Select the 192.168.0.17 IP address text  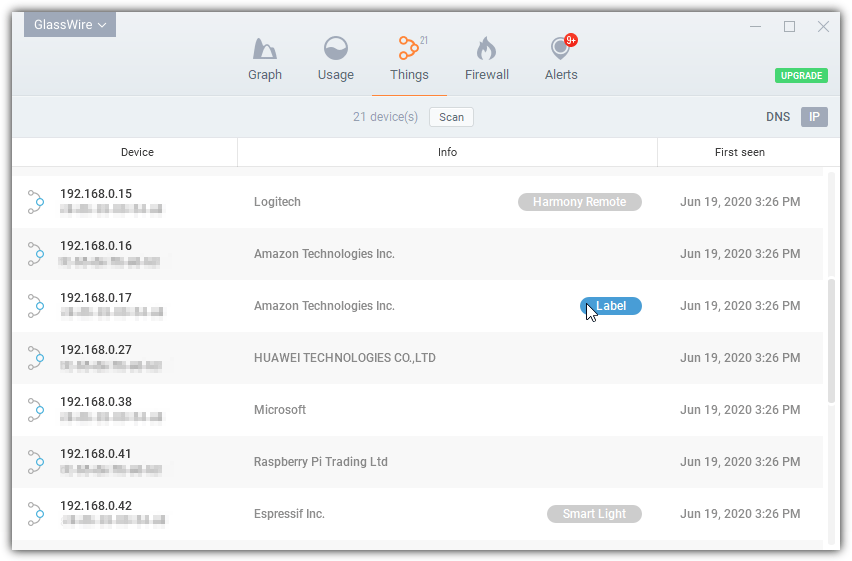96,298
